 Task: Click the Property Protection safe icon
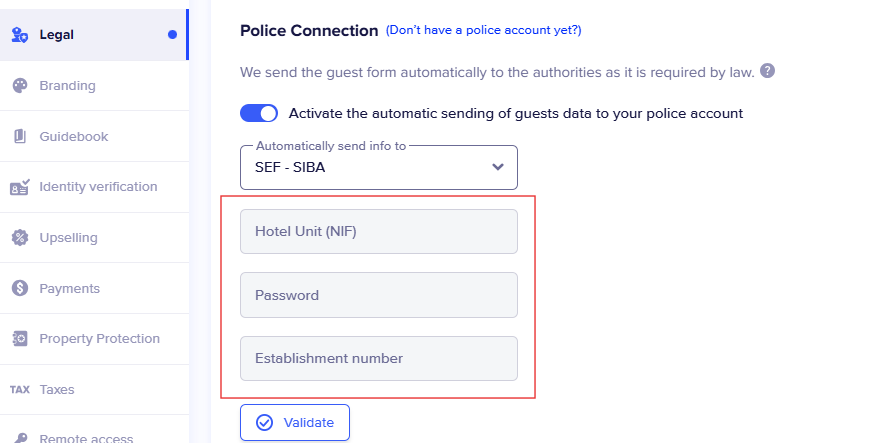click(x=20, y=339)
